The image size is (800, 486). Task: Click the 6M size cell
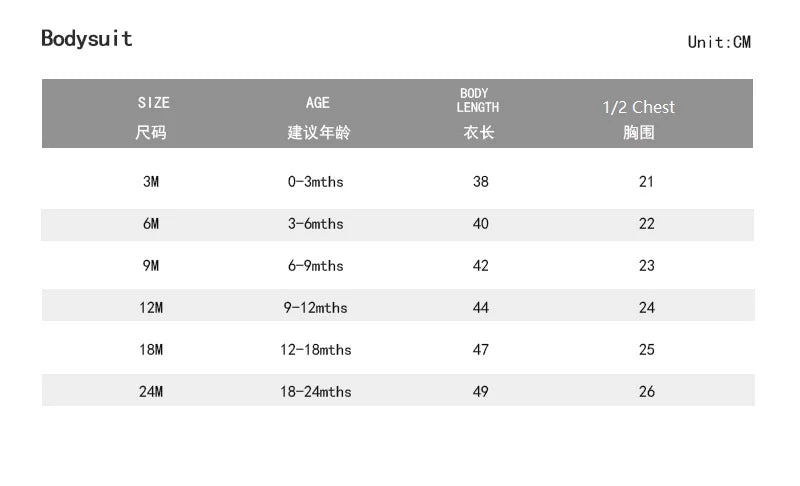pyautogui.click(x=151, y=224)
